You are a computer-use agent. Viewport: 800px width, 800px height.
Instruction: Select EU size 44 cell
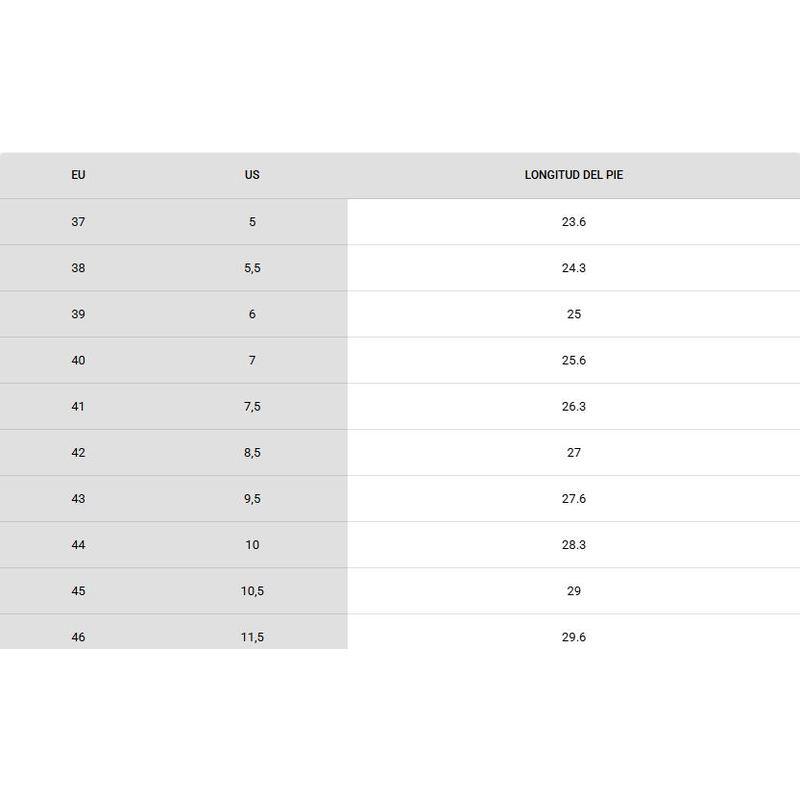click(78, 545)
